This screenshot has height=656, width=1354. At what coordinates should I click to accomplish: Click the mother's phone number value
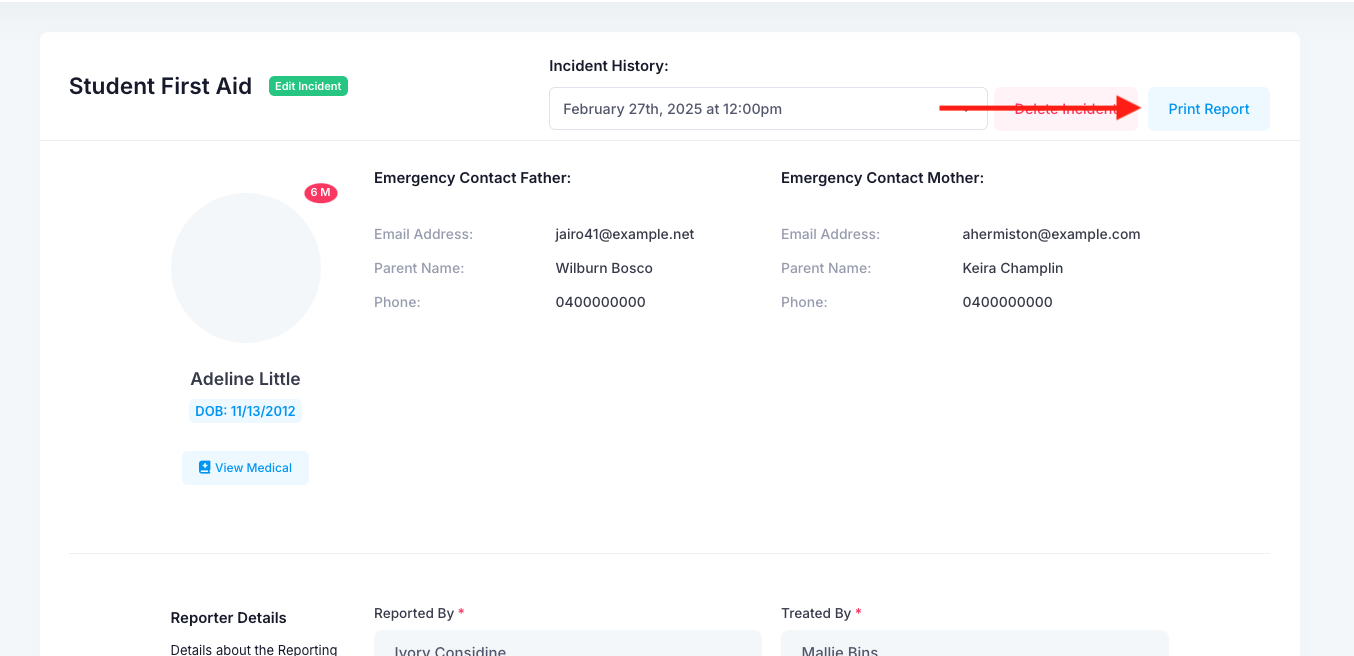point(1007,302)
